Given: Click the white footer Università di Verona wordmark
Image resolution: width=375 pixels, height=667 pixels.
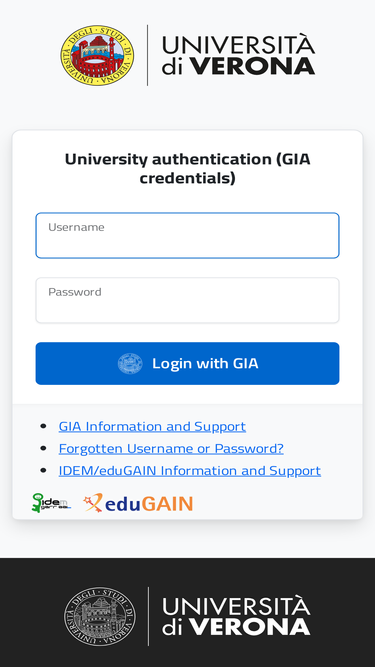Looking at the screenshot, I should point(236,616).
